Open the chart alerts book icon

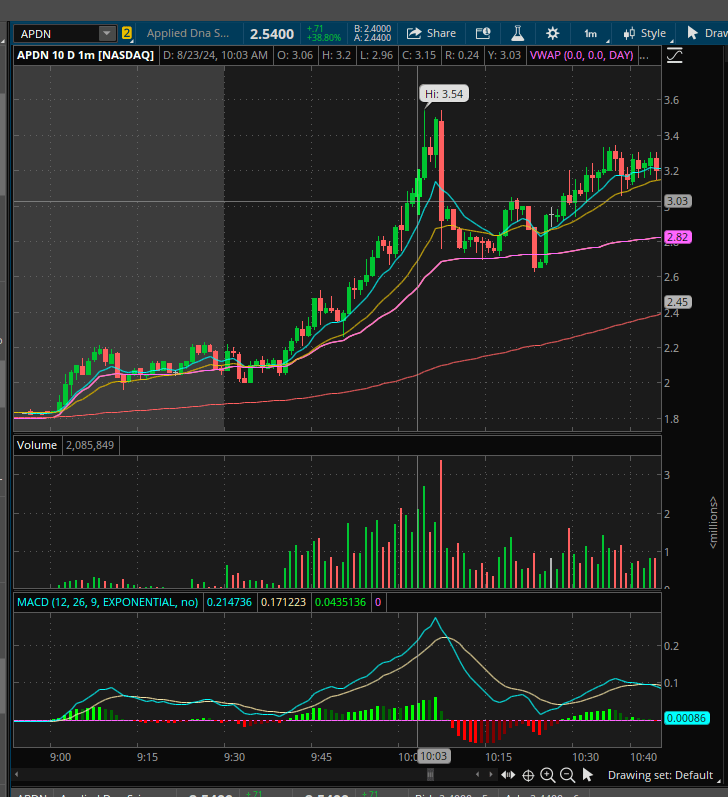point(483,34)
